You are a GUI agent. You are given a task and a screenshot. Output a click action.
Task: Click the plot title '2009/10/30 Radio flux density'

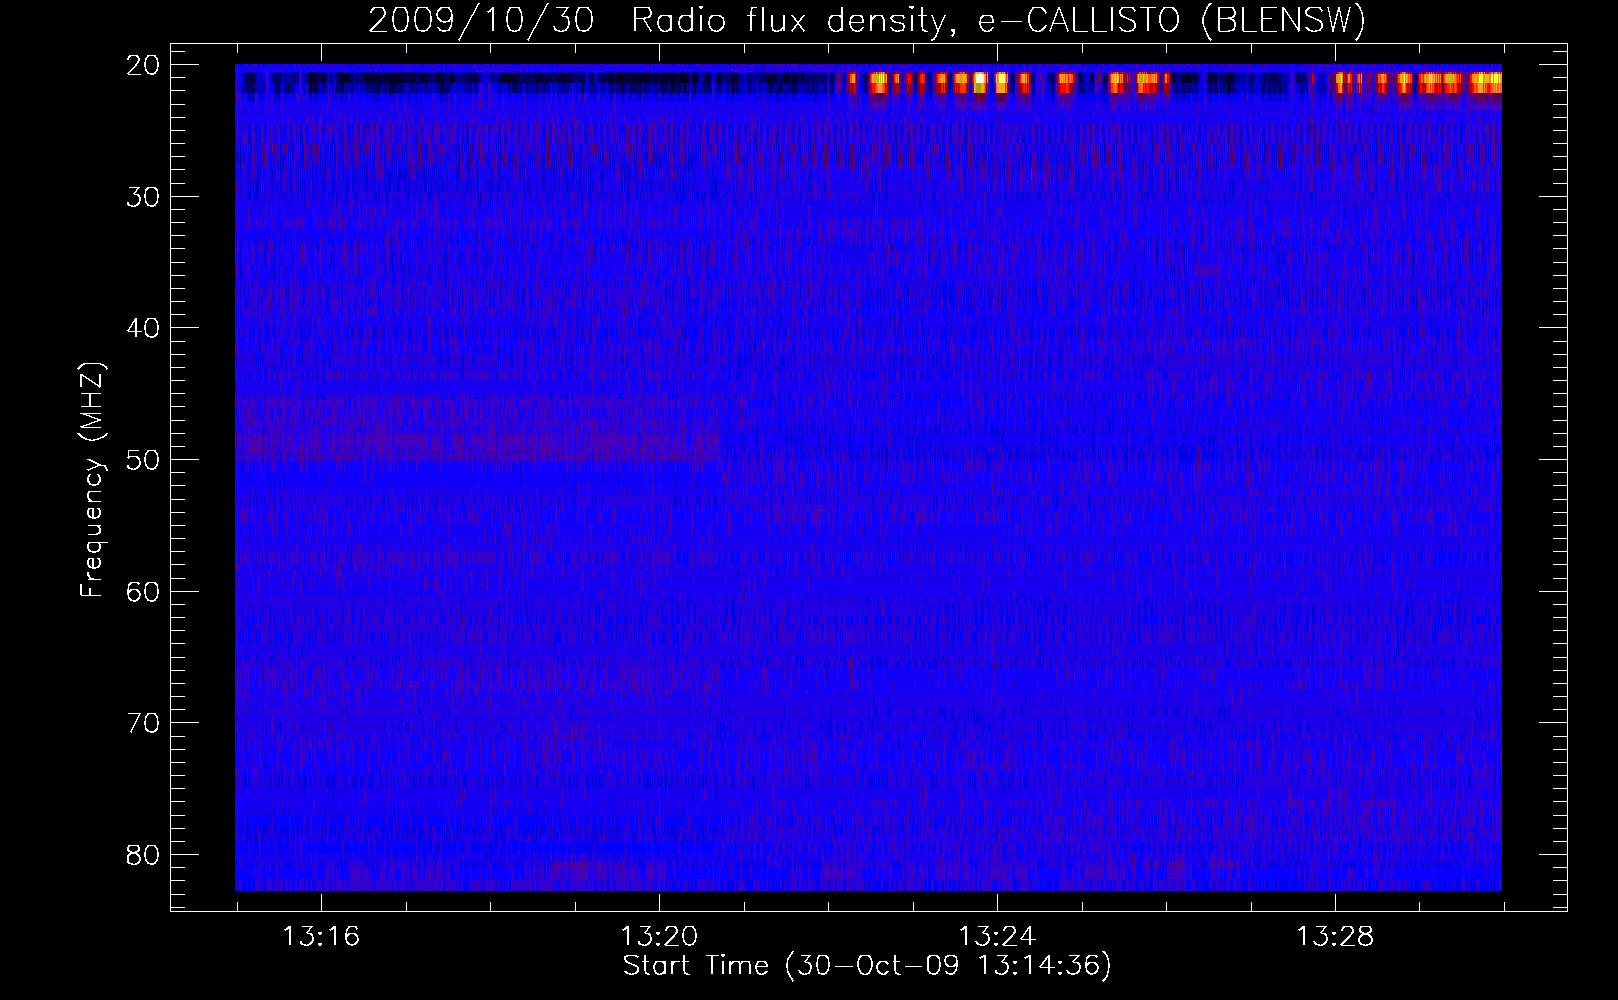(657, 21)
